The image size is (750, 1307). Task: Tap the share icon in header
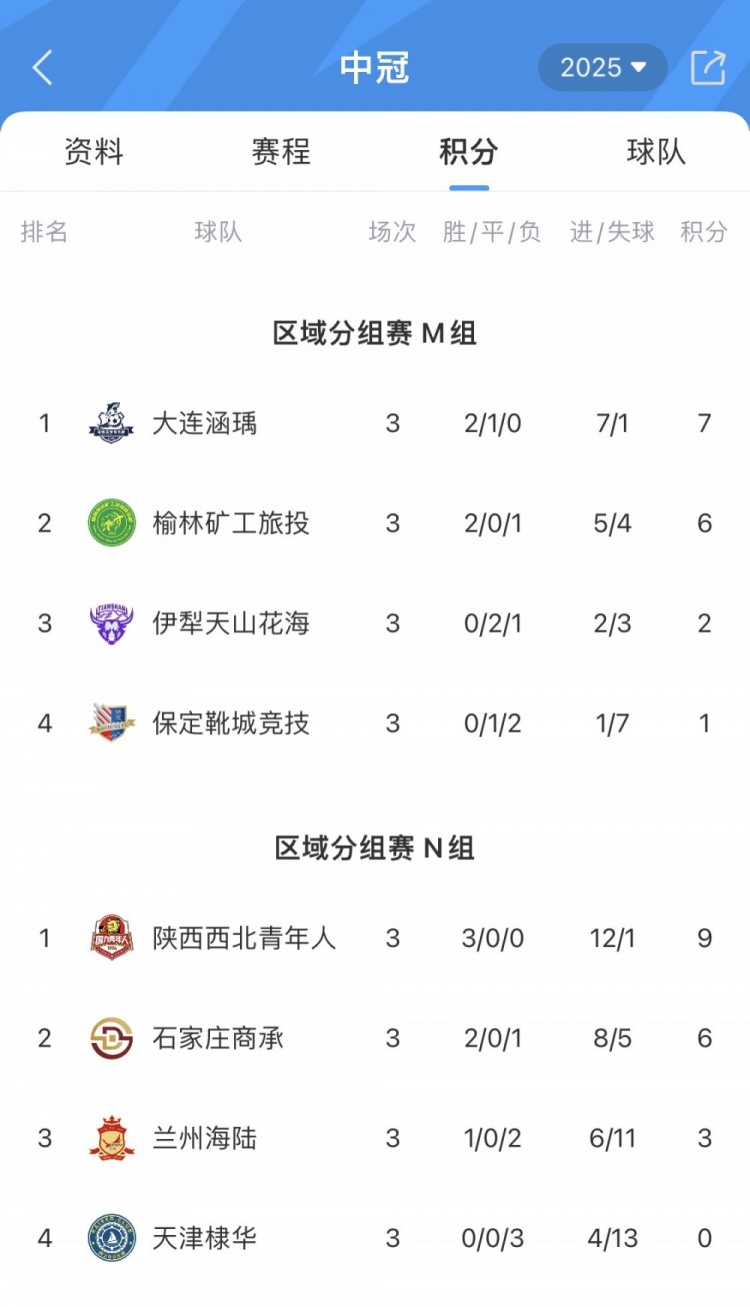pyautogui.click(x=708, y=68)
